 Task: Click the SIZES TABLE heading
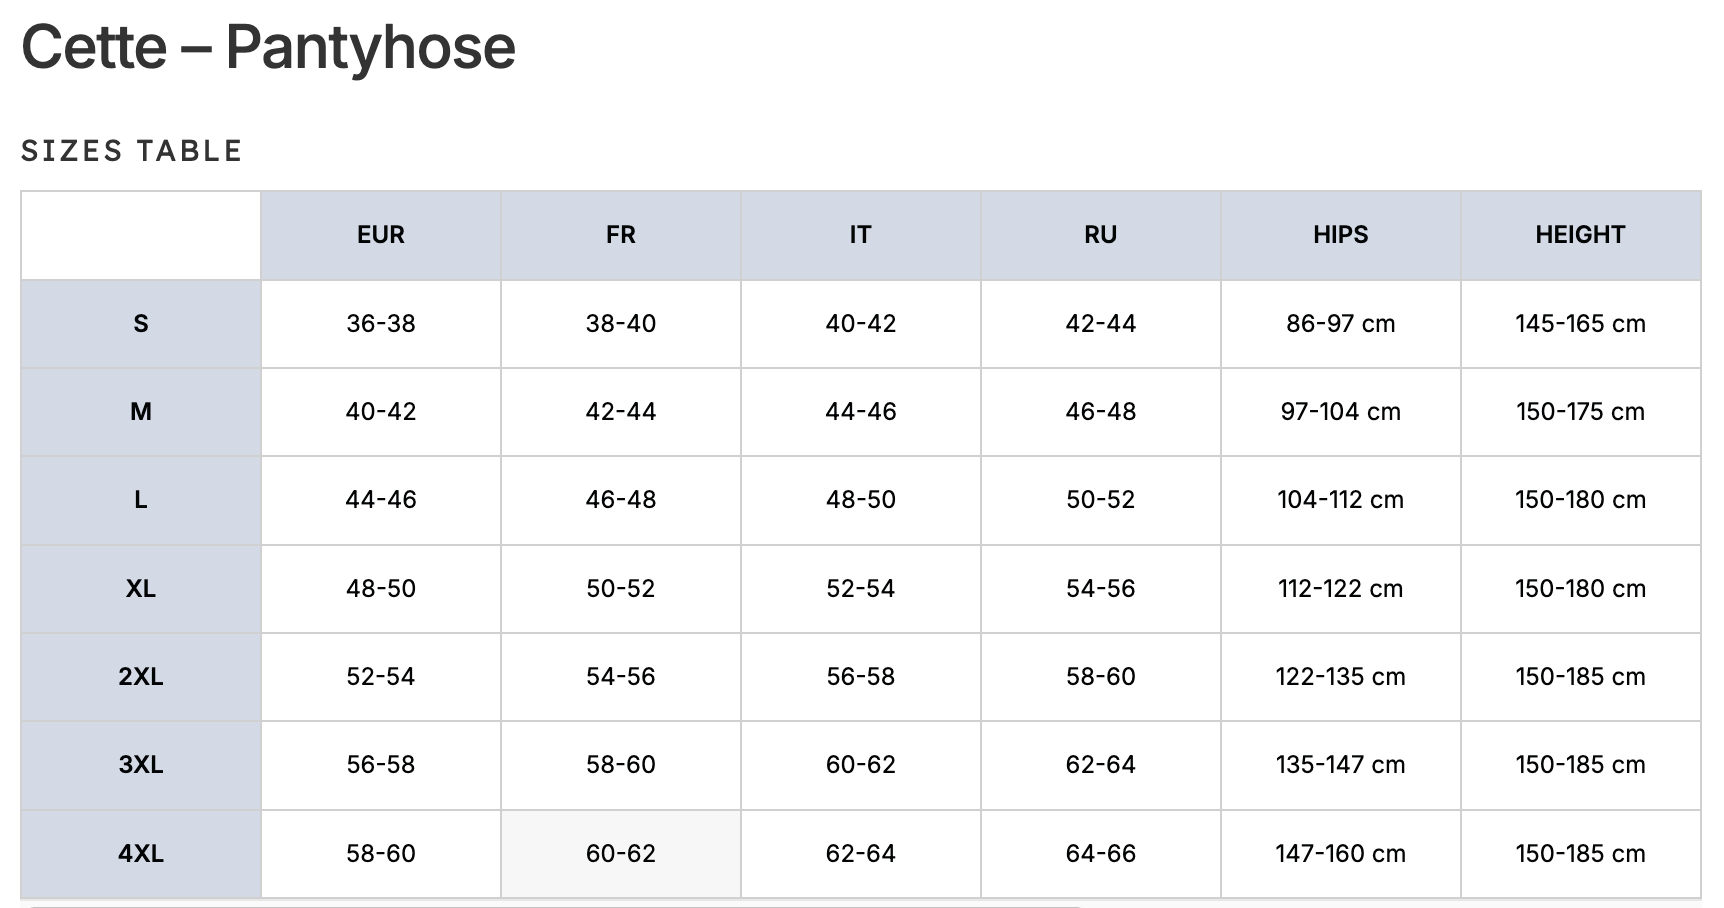[132, 151]
